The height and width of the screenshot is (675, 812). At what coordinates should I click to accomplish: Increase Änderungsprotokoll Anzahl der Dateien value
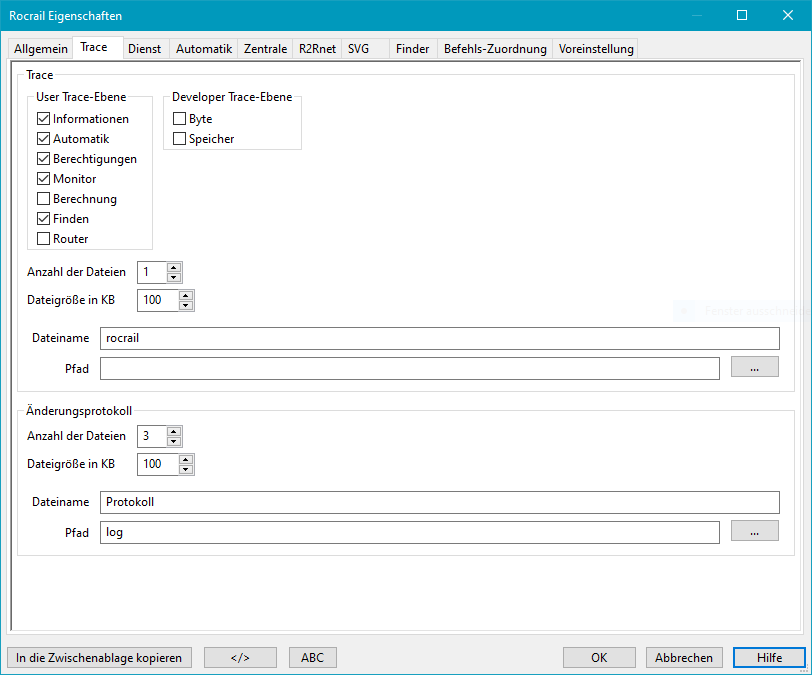pyautogui.click(x=174, y=431)
